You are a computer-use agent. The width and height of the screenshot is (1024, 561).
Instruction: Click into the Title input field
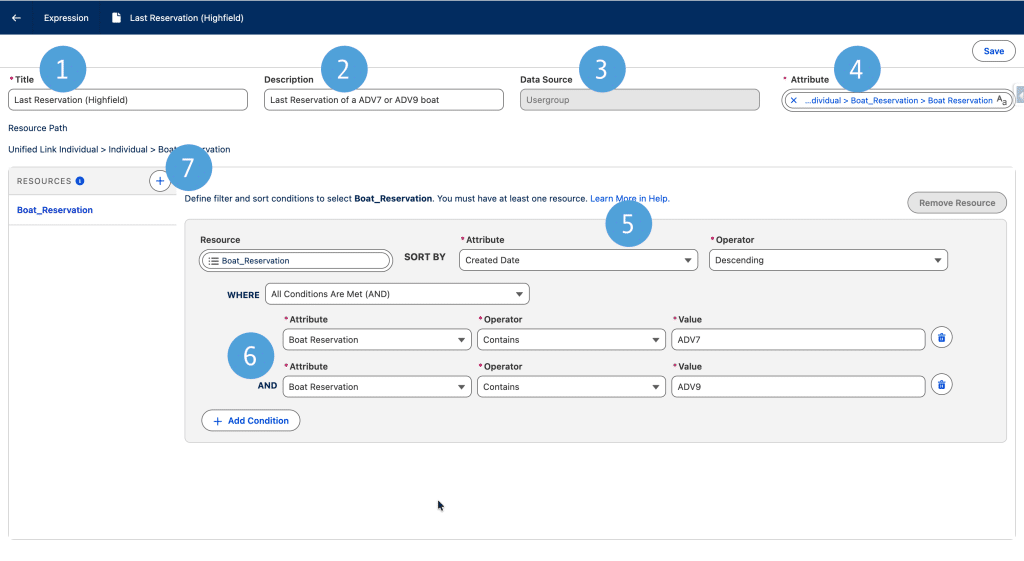tap(127, 100)
